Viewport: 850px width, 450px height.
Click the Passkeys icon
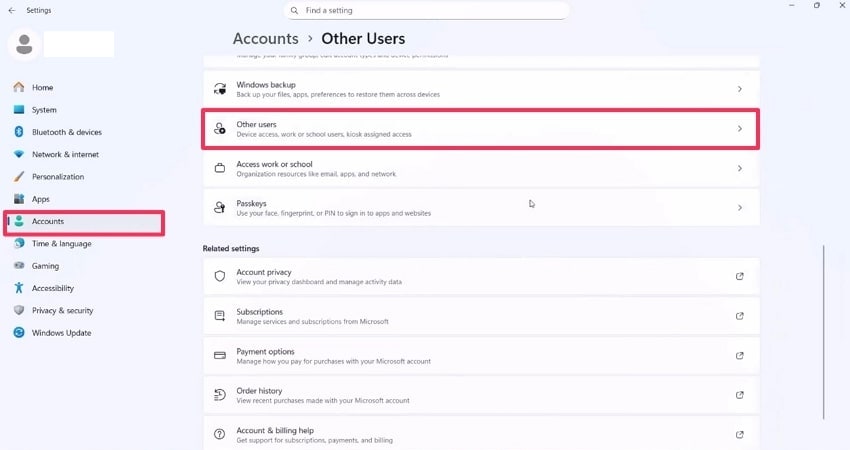220,208
